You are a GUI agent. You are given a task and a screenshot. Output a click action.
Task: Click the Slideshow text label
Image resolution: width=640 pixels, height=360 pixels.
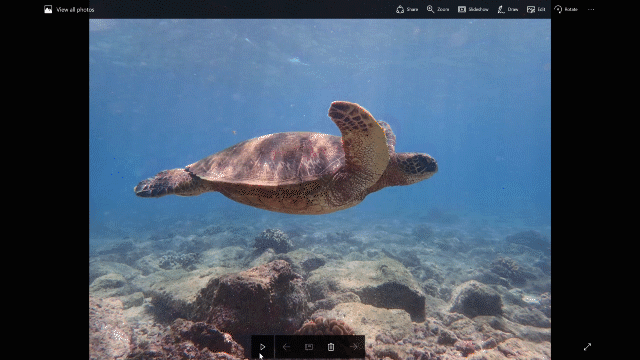(478, 9)
